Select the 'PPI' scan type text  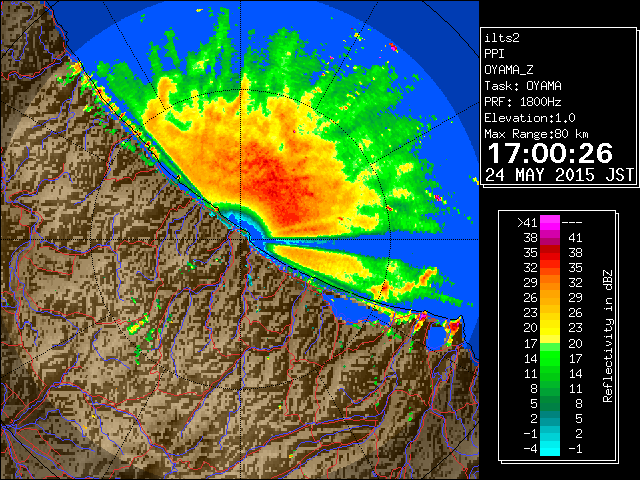click(494, 54)
